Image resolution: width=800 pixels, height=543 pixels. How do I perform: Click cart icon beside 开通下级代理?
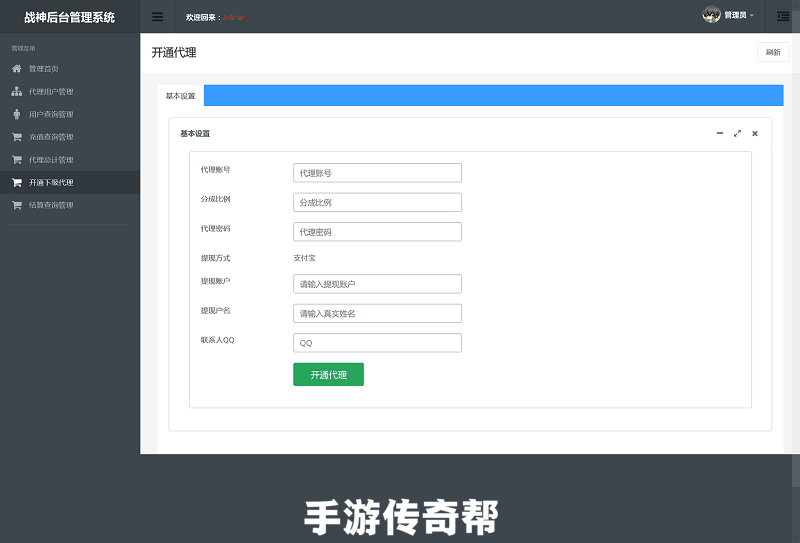coord(17,182)
